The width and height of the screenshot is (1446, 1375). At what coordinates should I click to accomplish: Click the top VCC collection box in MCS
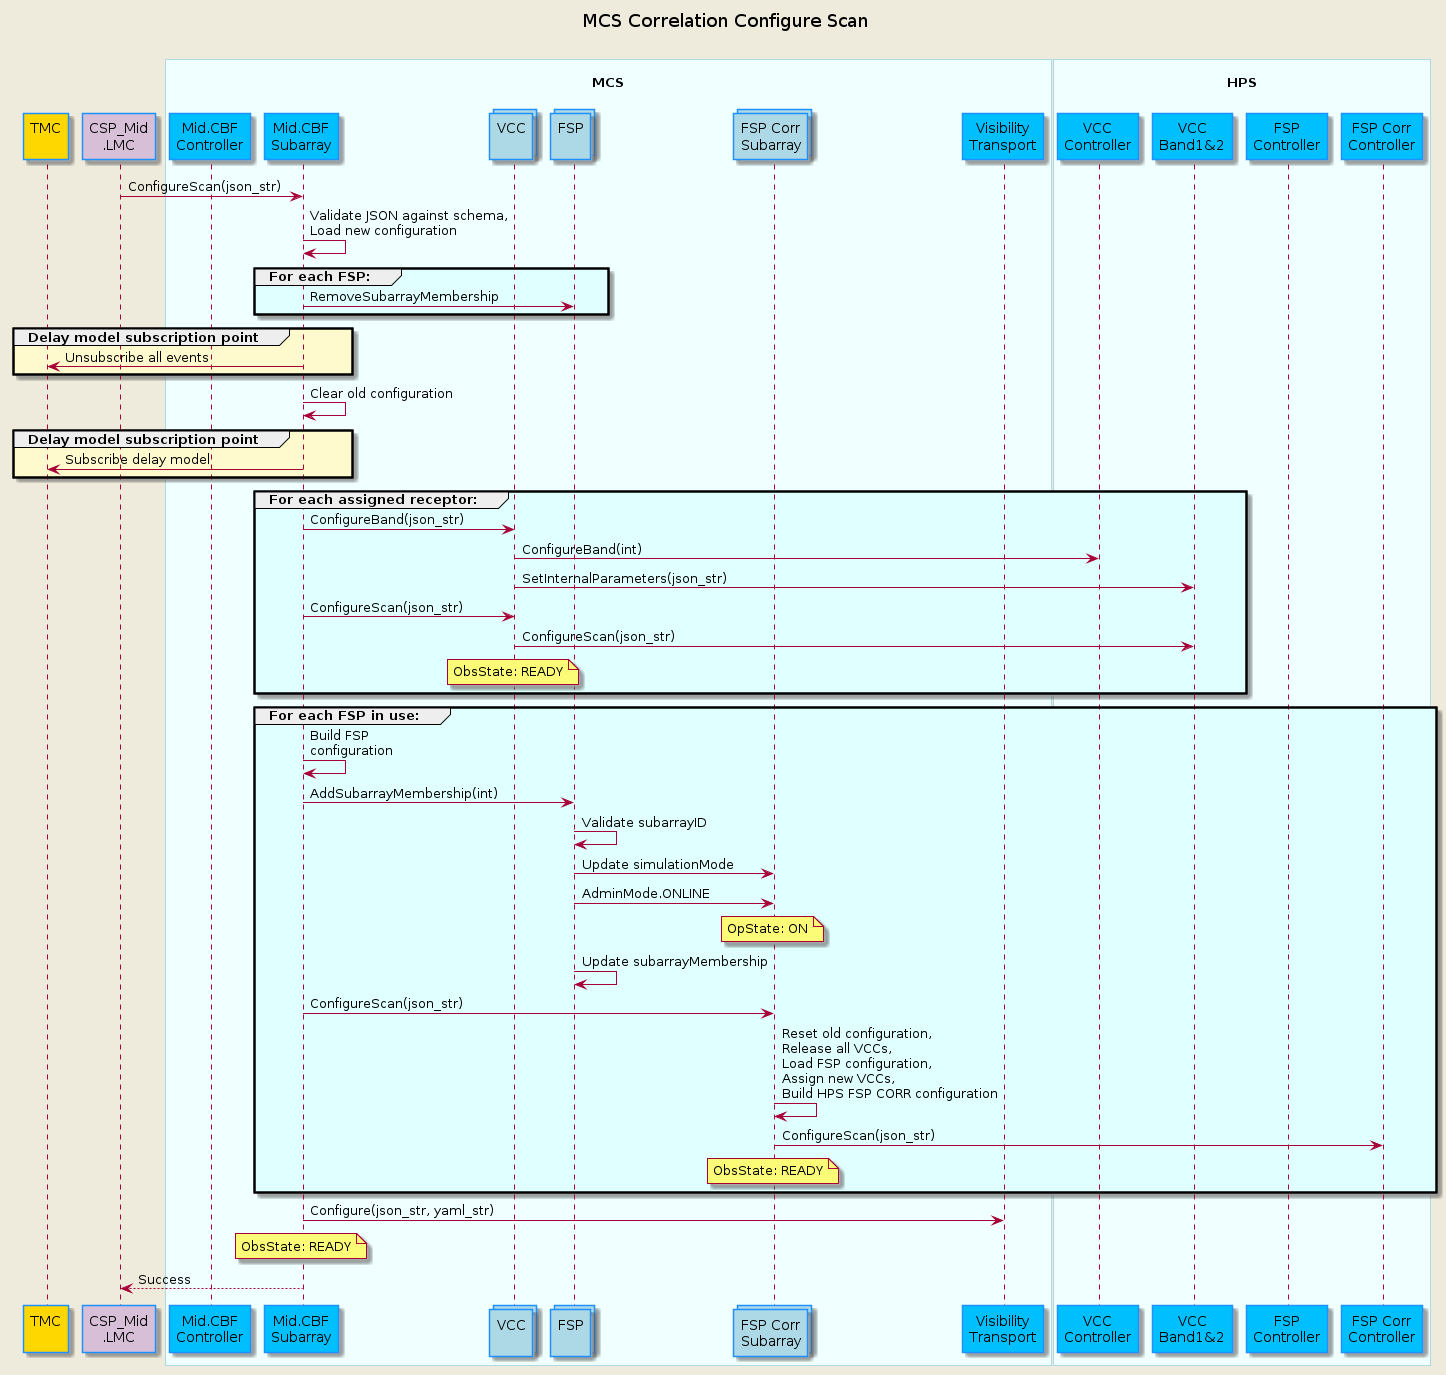pyautogui.click(x=513, y=134)
